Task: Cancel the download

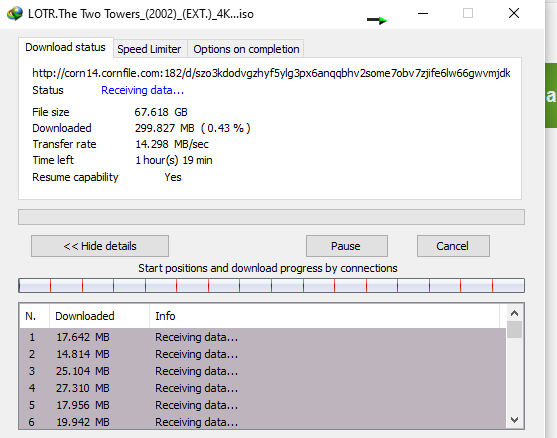Action: (x=453, y=246)
